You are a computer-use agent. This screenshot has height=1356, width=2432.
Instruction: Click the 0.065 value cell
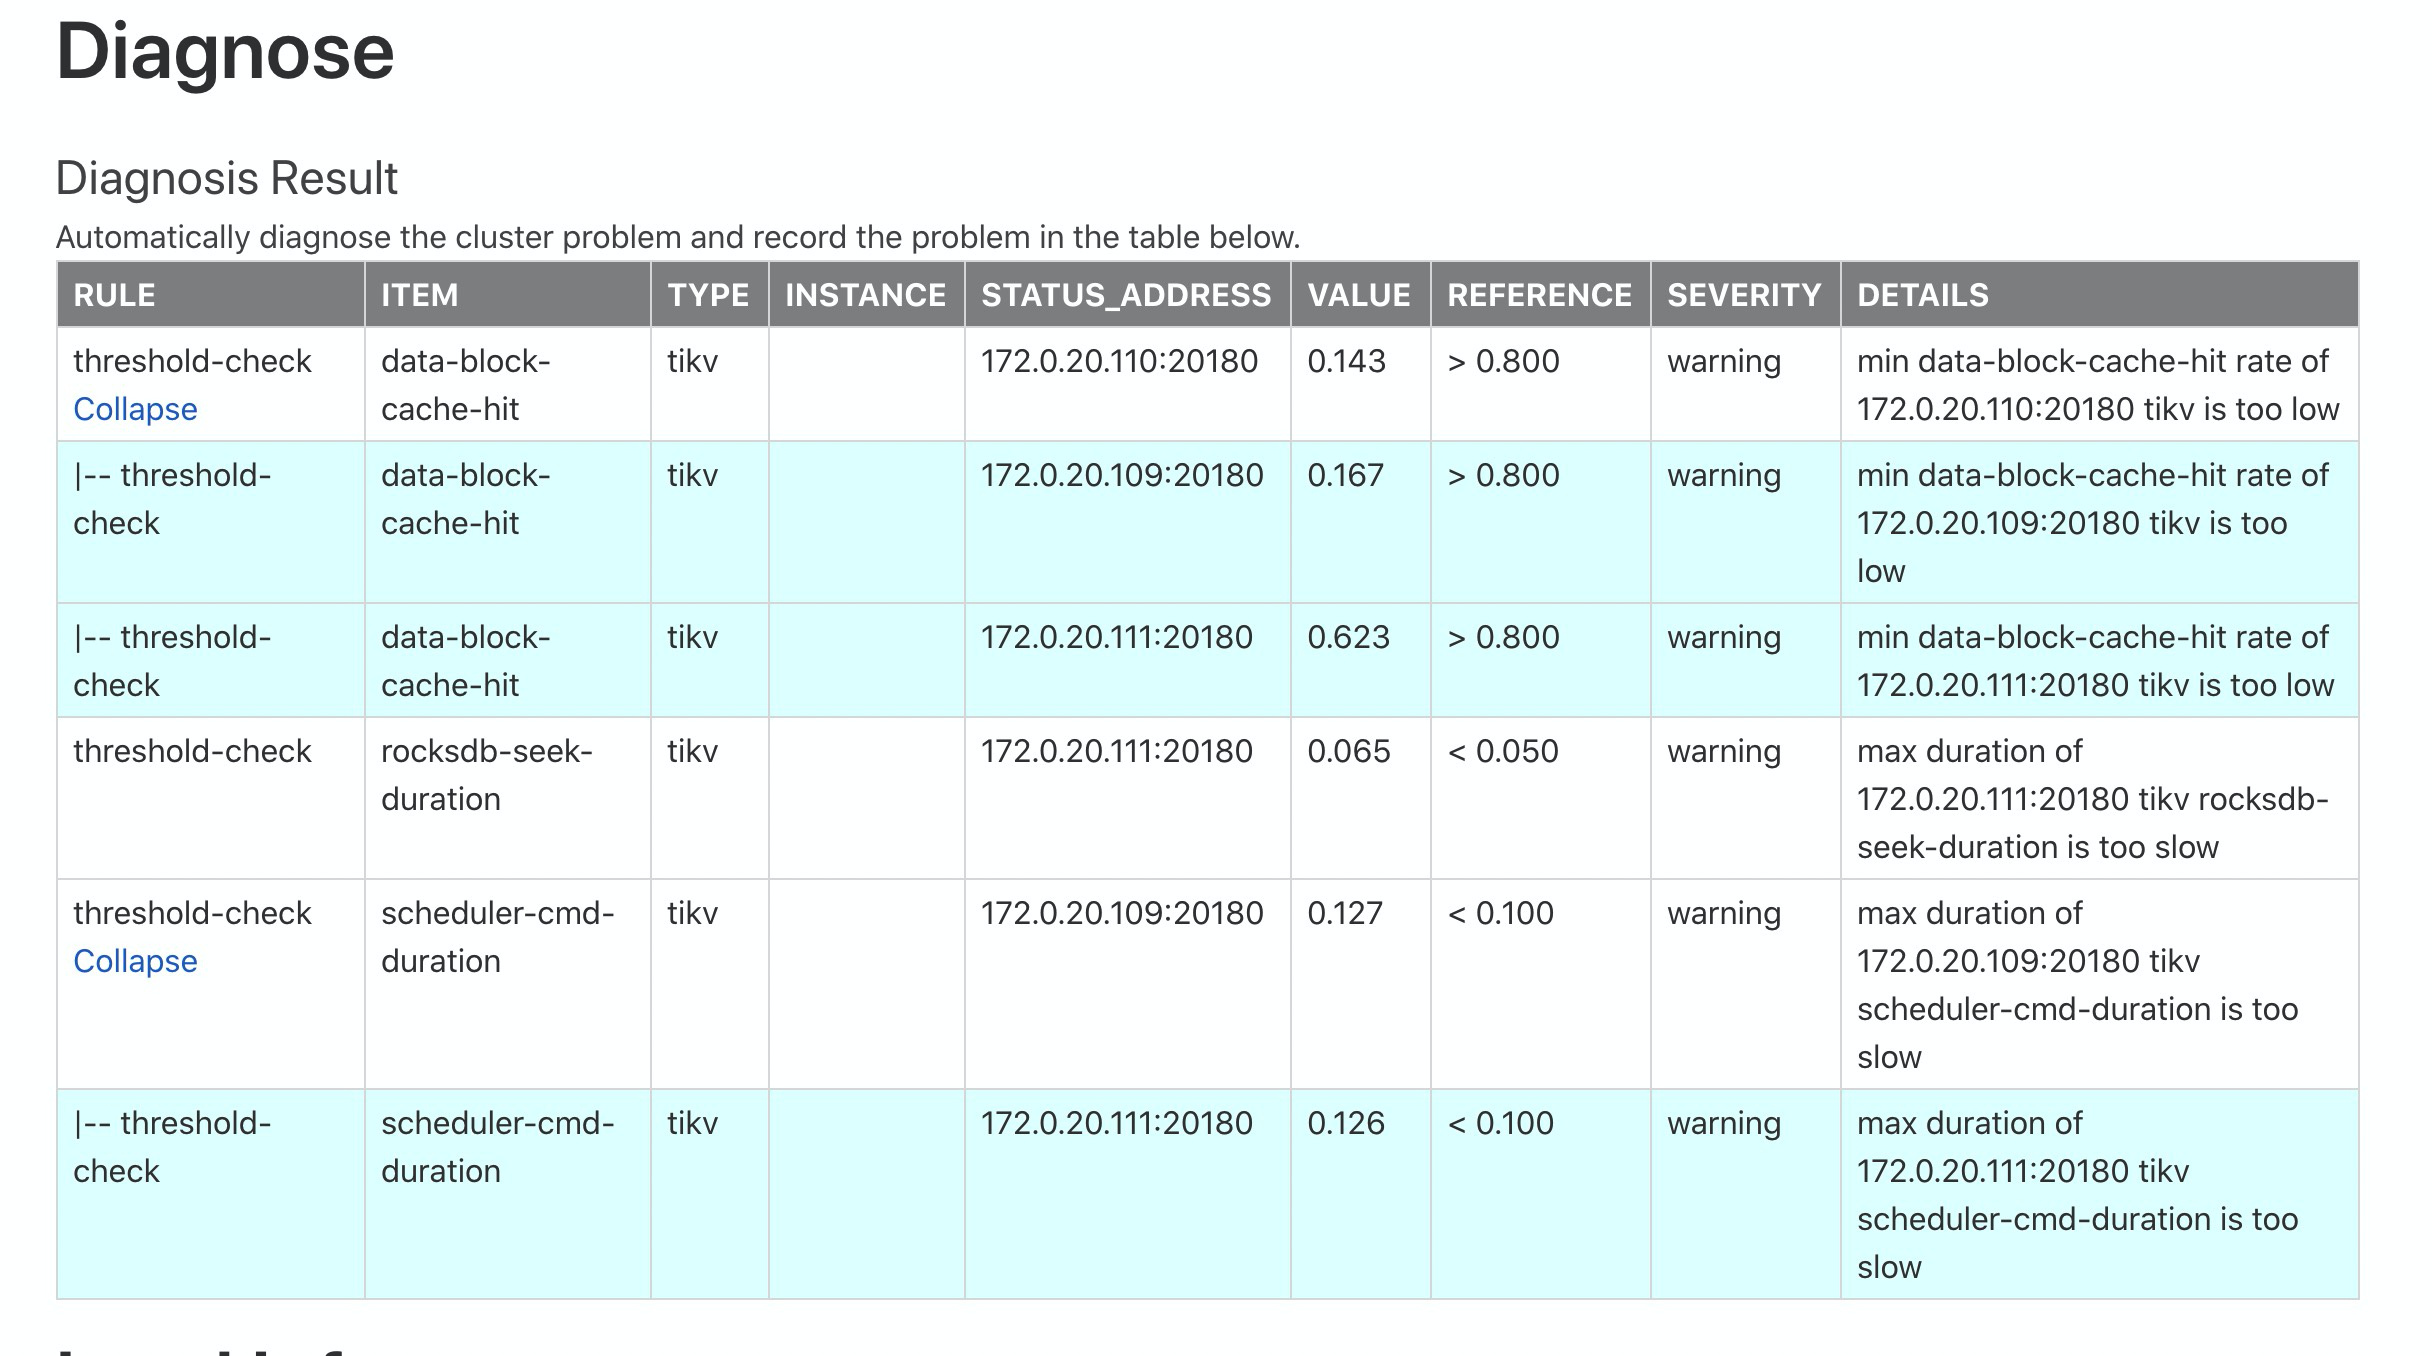[1348, 751]
